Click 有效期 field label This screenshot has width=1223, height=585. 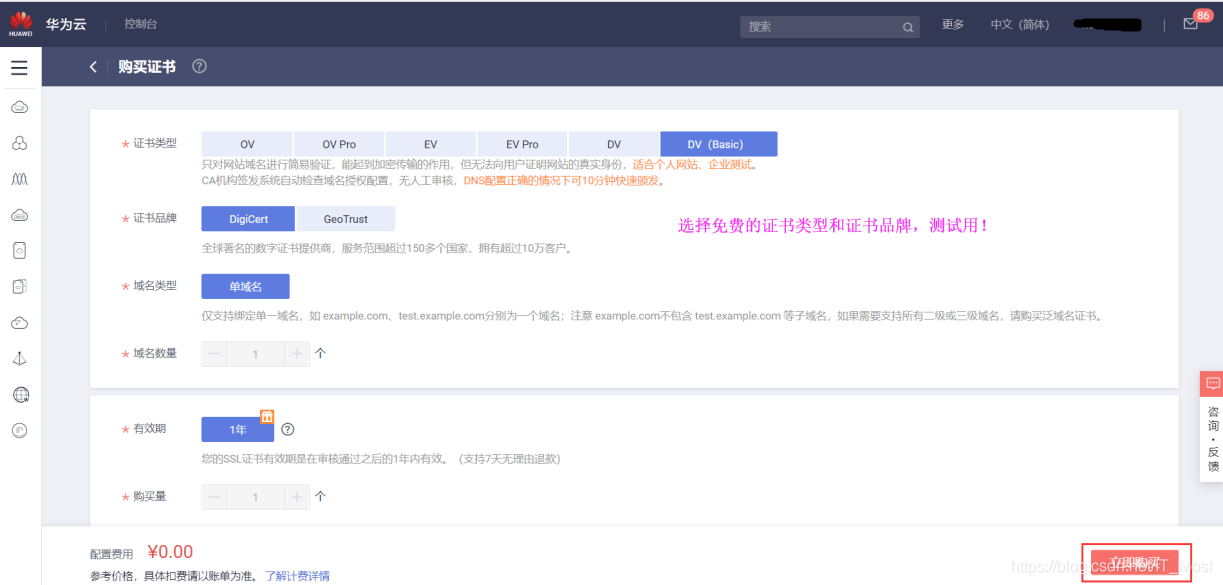150,429
